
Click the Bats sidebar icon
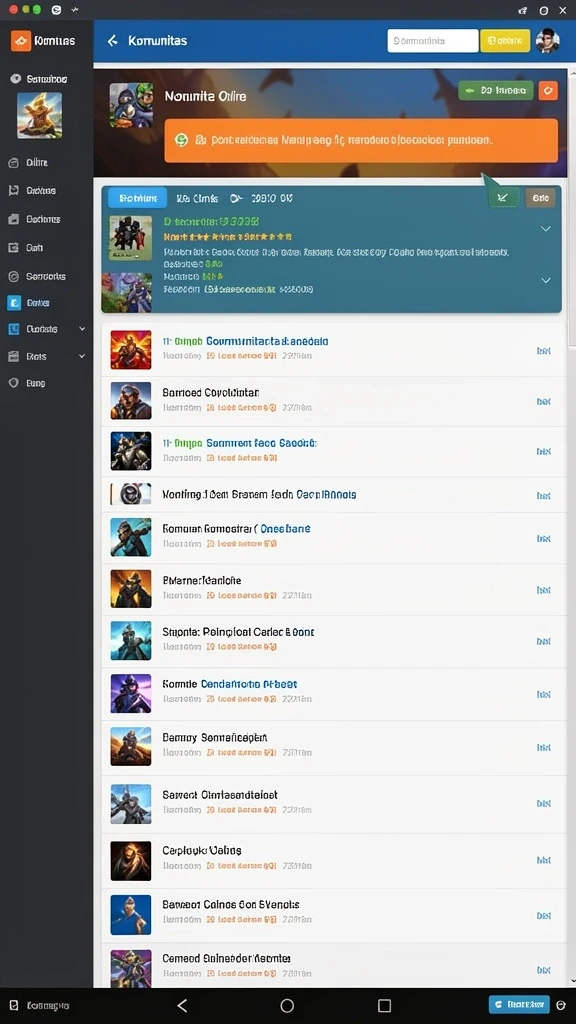[x=13, y=357]
